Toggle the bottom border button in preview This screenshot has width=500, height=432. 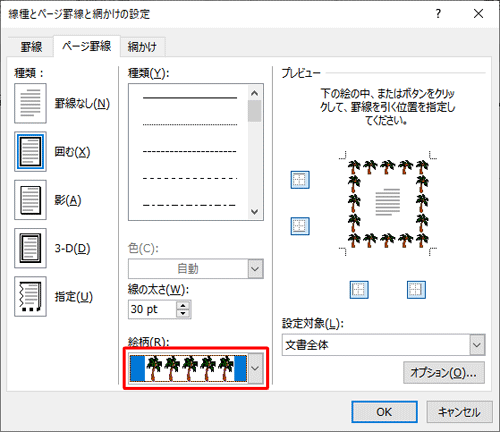tap(300, 226)
